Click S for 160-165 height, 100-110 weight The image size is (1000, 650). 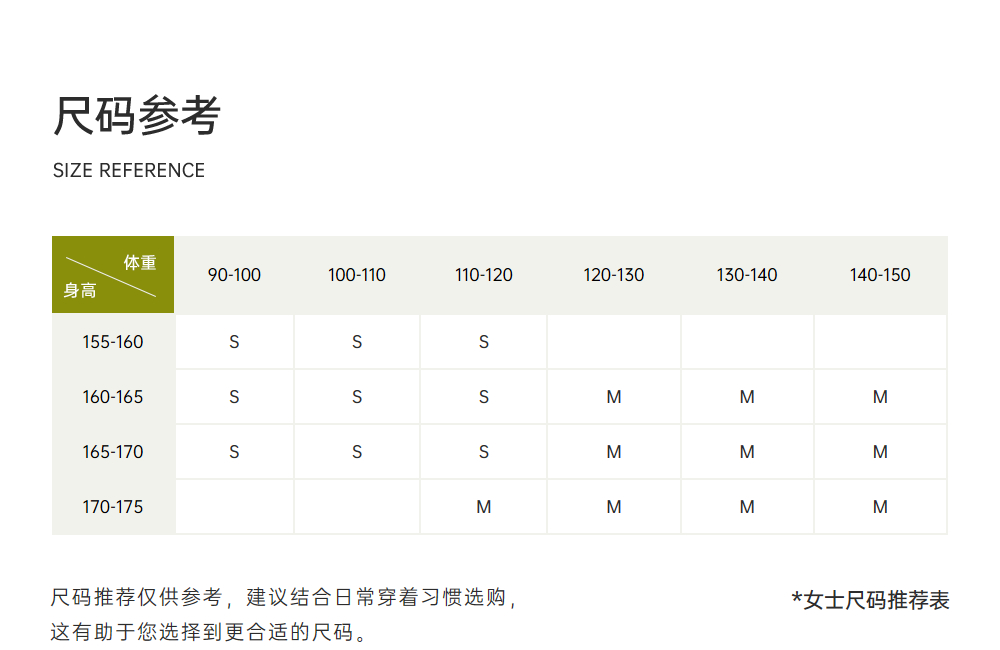coord(357,397)
